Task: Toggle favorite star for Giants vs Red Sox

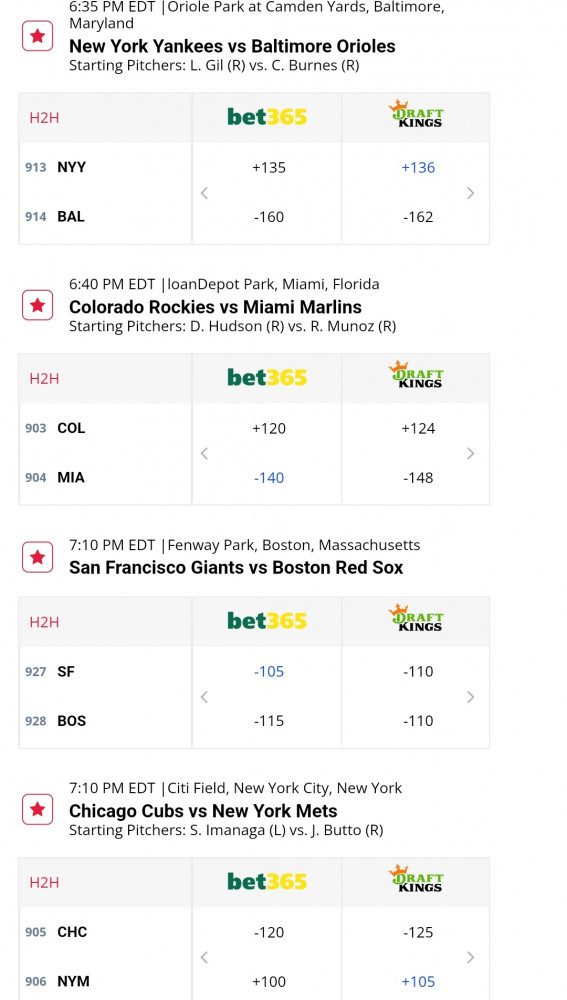Action: 38,557
